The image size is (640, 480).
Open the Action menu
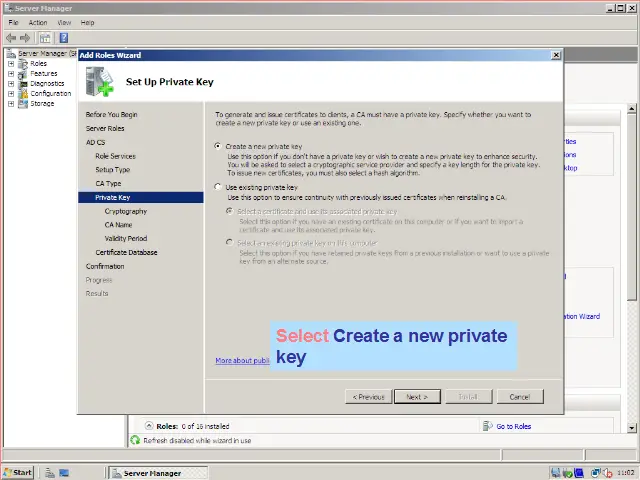pos(38,23)
